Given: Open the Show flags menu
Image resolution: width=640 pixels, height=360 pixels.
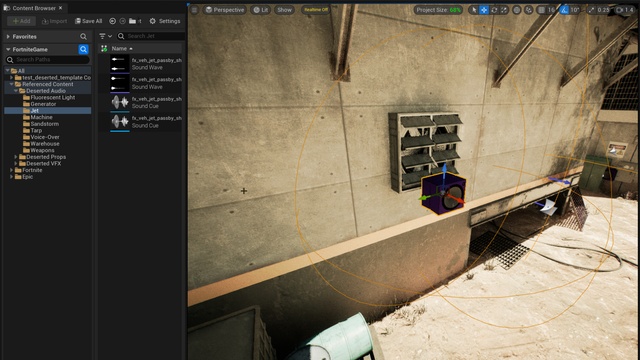Looking at the screenshot, I should [284, 10].
